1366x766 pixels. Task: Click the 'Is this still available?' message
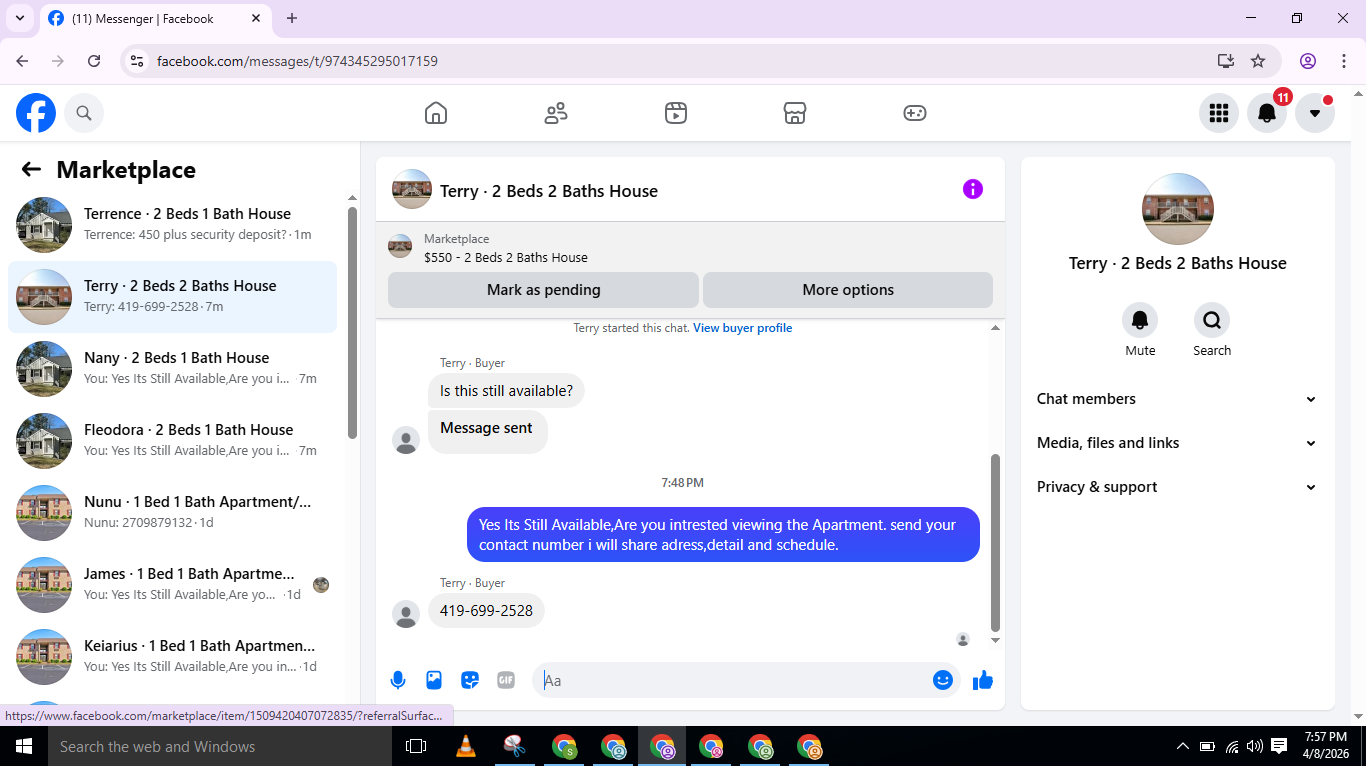tap(506, 391)
